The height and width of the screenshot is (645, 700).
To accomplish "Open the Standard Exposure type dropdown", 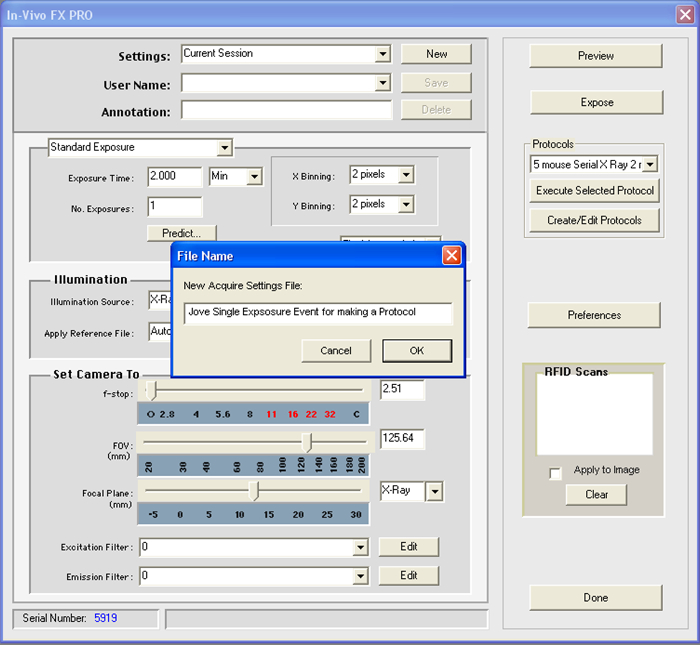I will tap(225, 147).
